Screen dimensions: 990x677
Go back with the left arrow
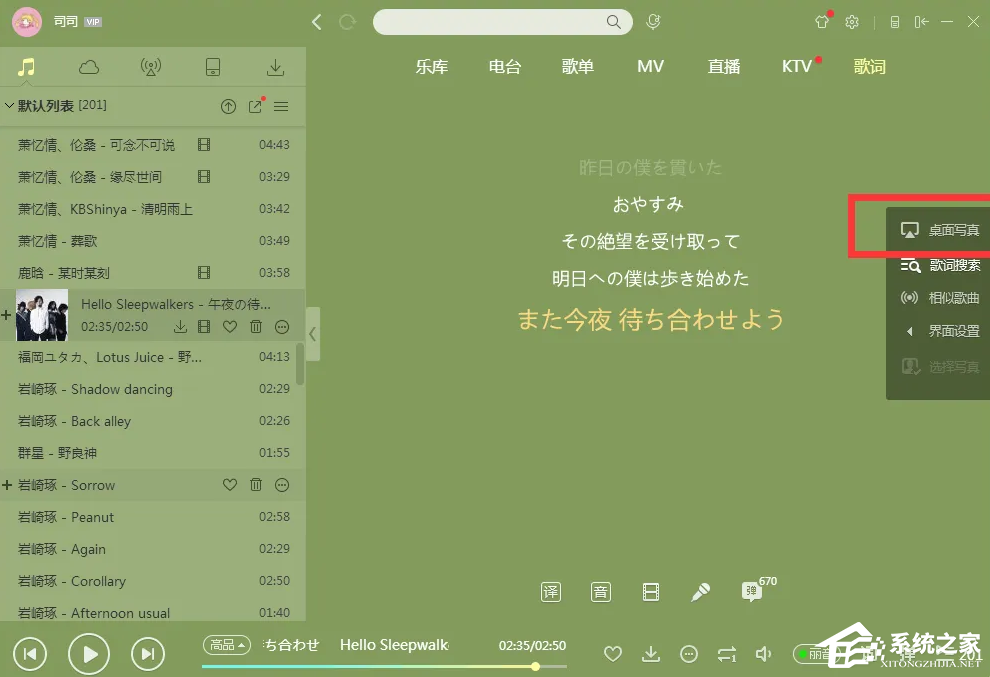click(x=316, y=22)
